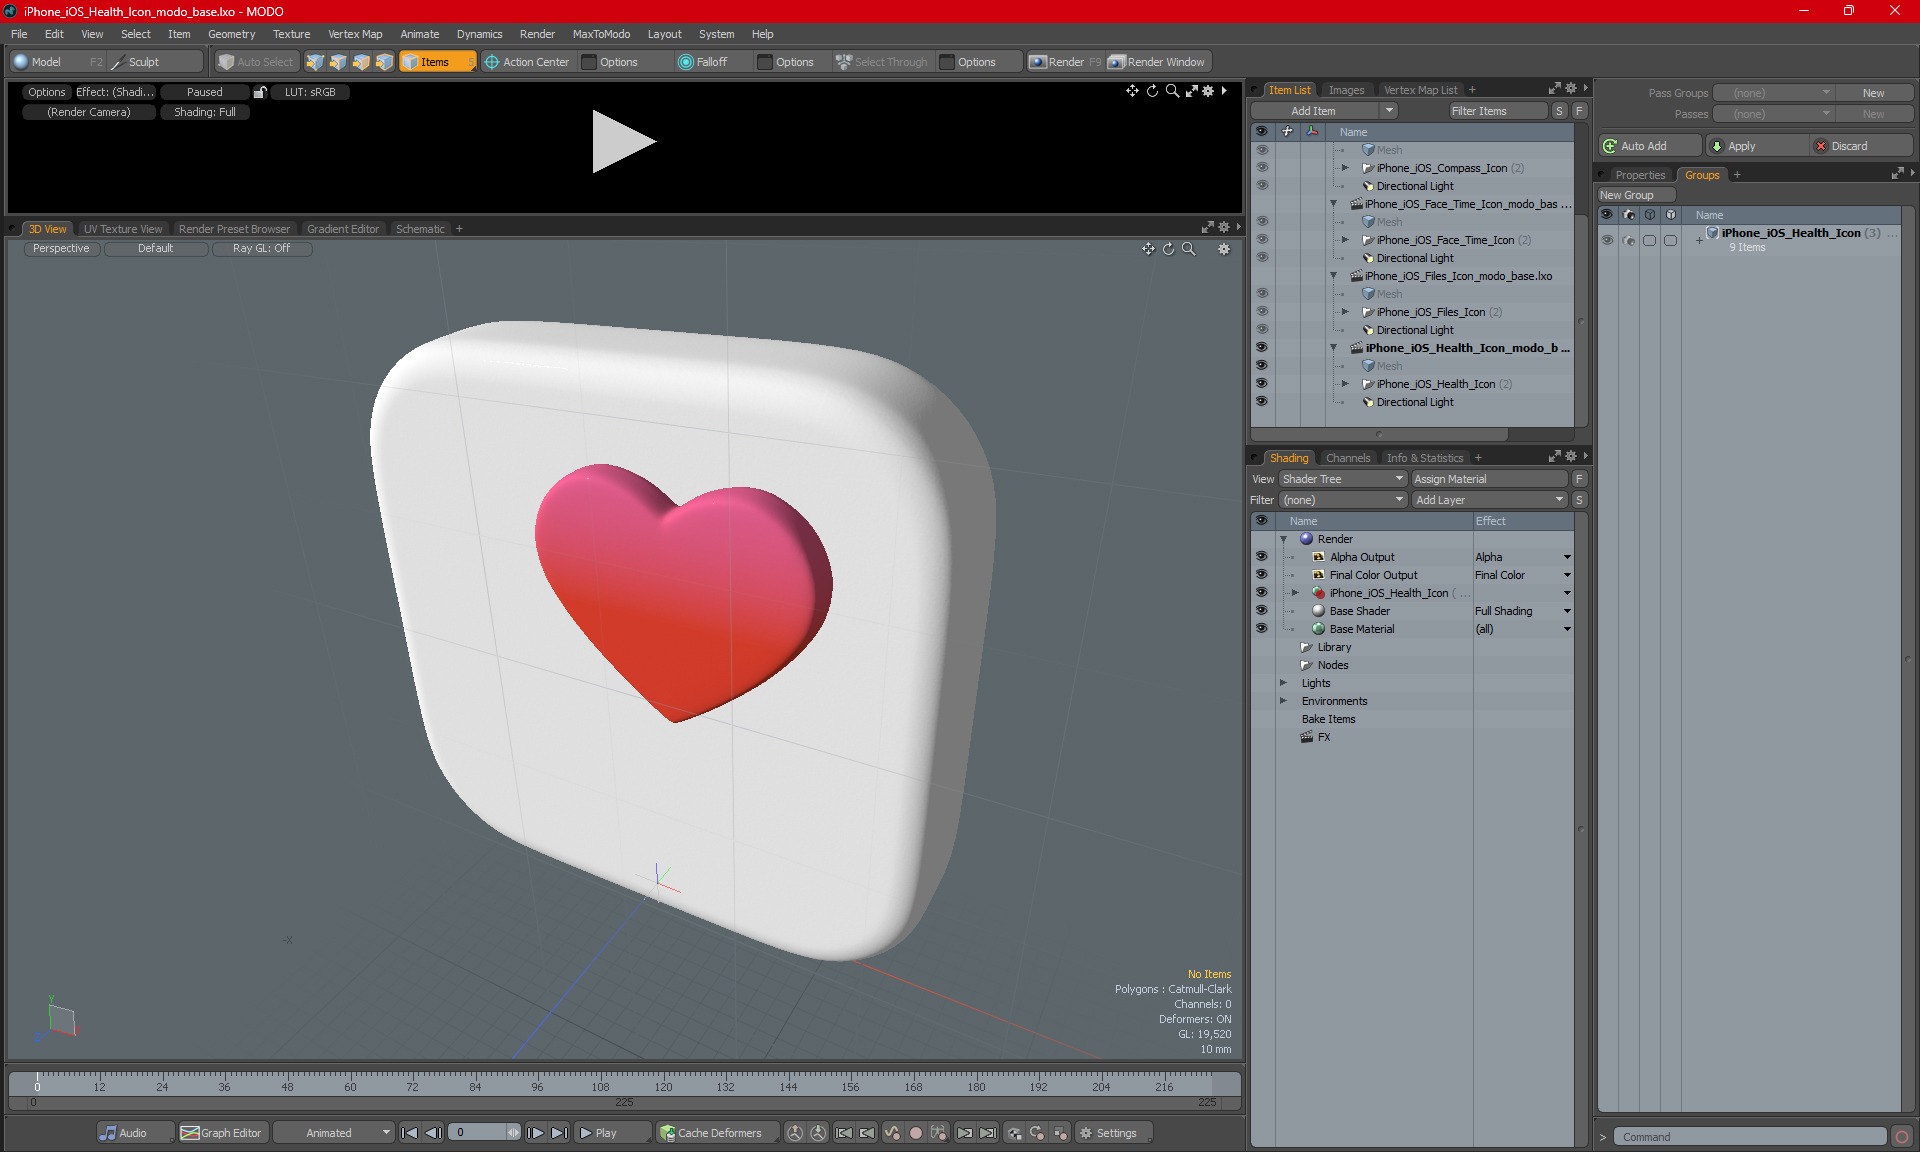Click the timeline Play button

tap(612, 1133)
